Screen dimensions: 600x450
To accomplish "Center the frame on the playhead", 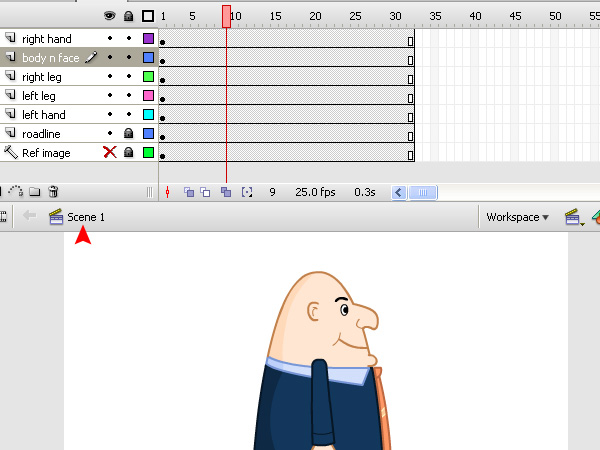I will coord(168,192).
